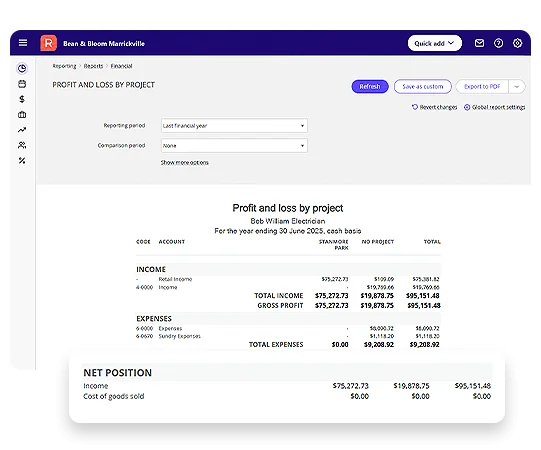
Task: Open the settings gear icon
Action: tap(517, 43)
